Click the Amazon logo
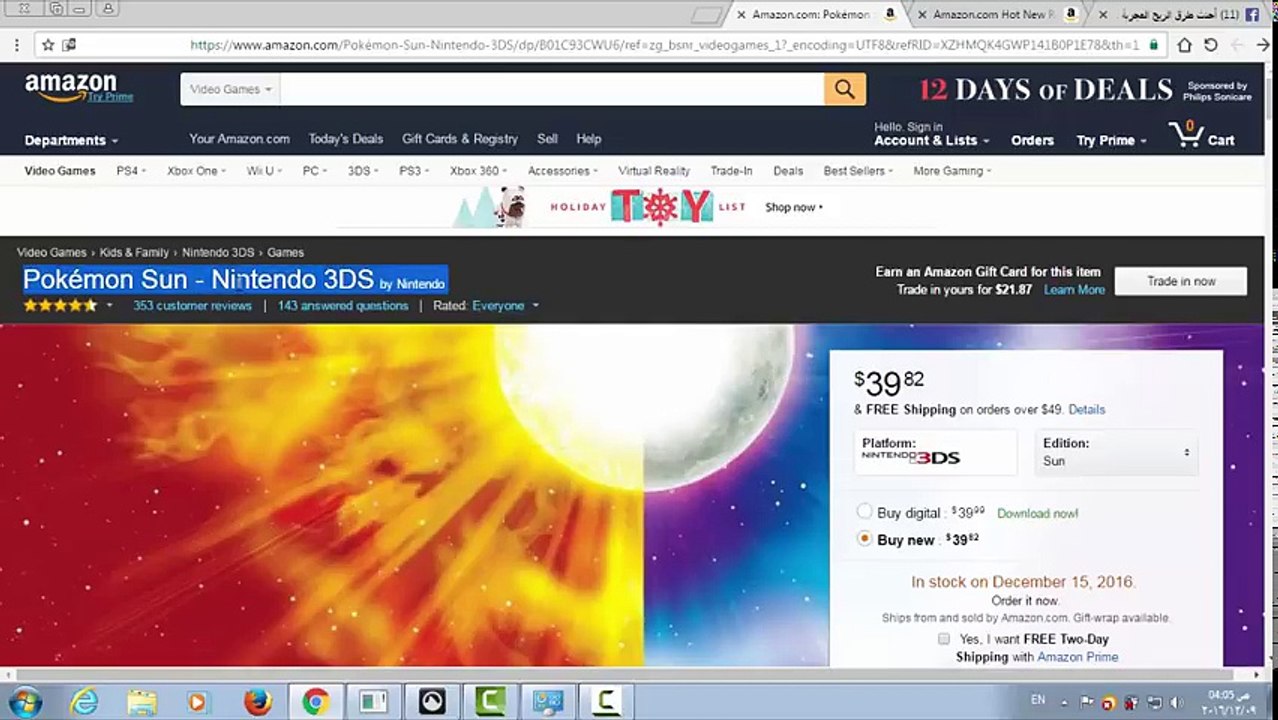The image size is (1278, 720). (71, 88)
